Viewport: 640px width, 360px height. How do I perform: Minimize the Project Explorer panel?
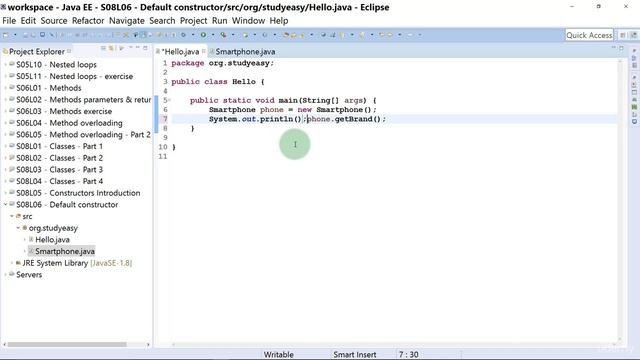[138, 48]
